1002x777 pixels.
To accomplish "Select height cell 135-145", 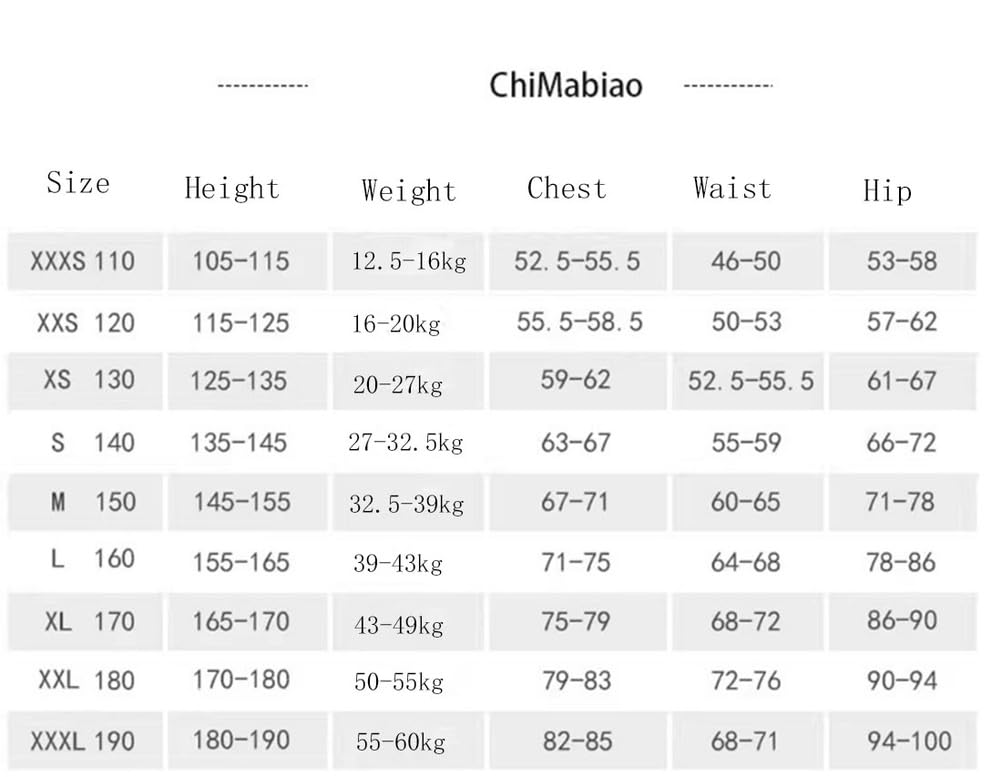I will [239, 443].
